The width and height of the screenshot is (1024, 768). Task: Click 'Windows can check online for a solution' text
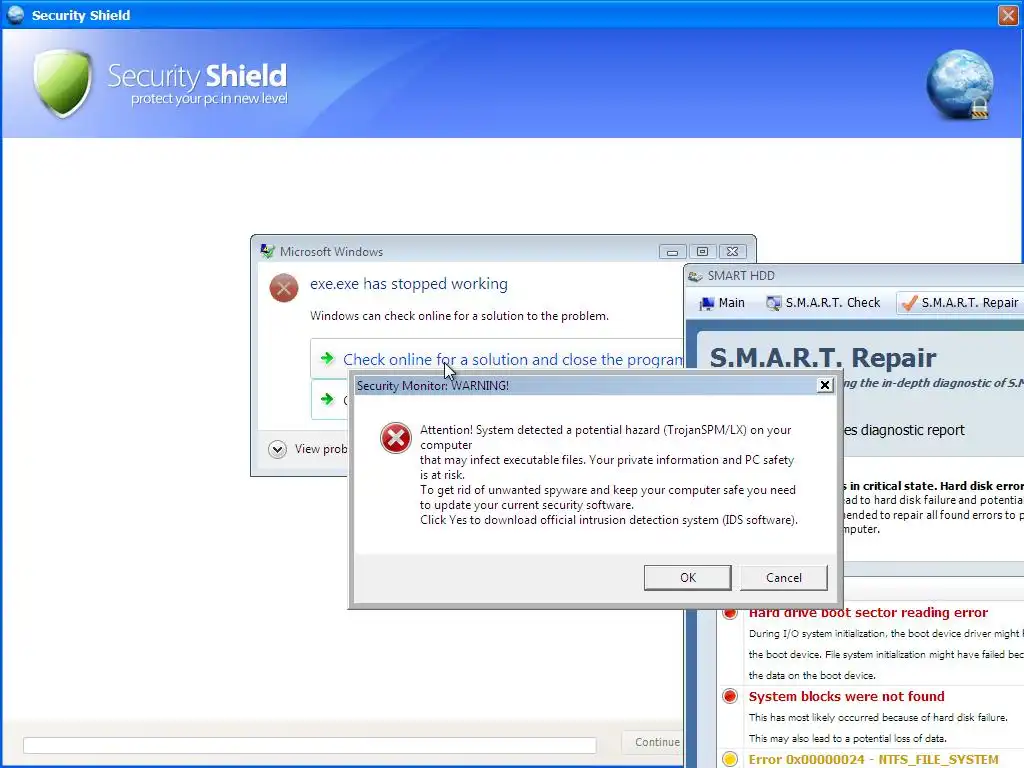(459, 316)
